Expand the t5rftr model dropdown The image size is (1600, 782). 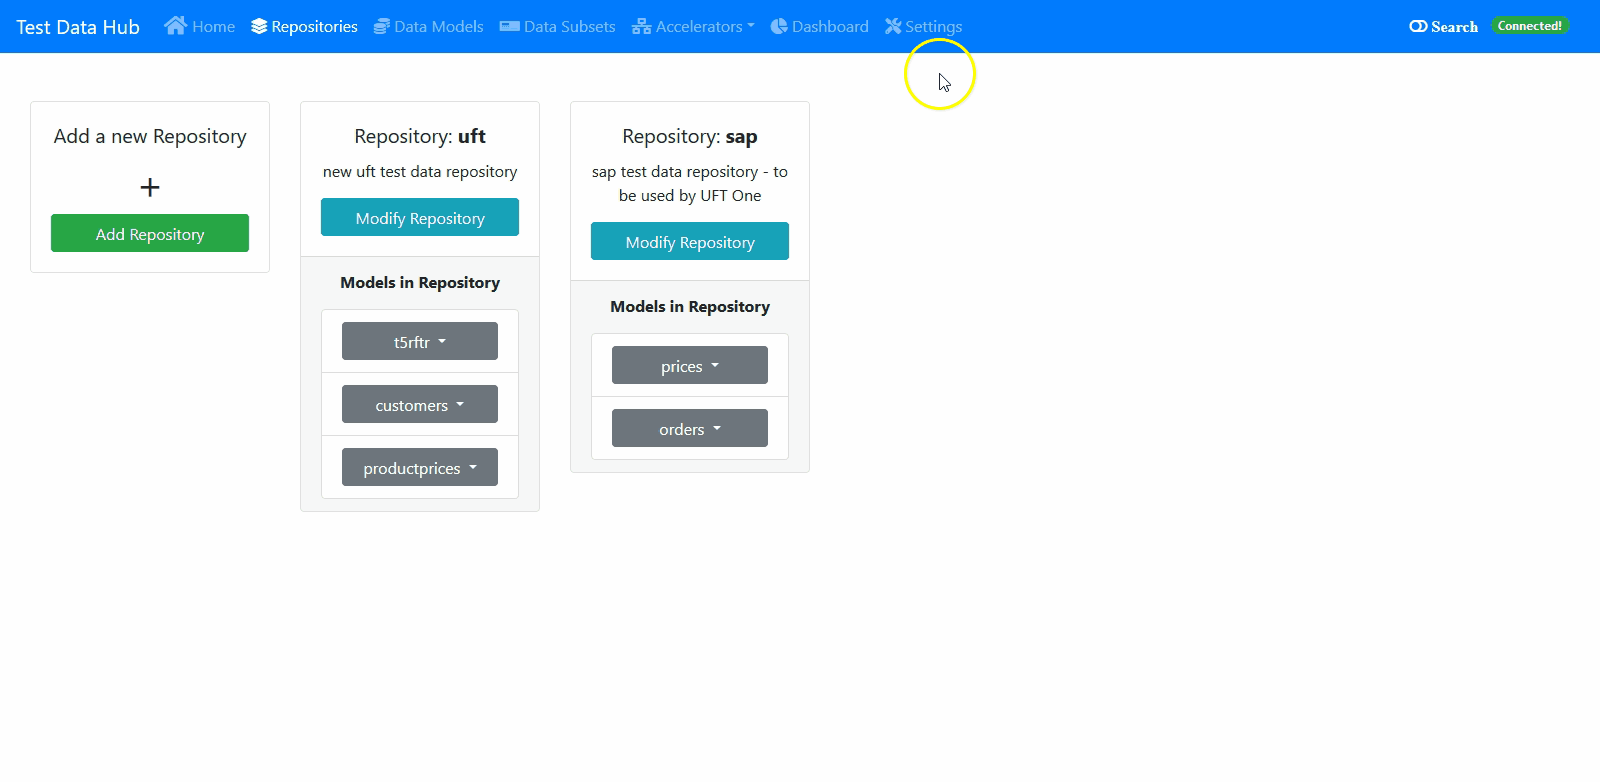coord(420,342)
